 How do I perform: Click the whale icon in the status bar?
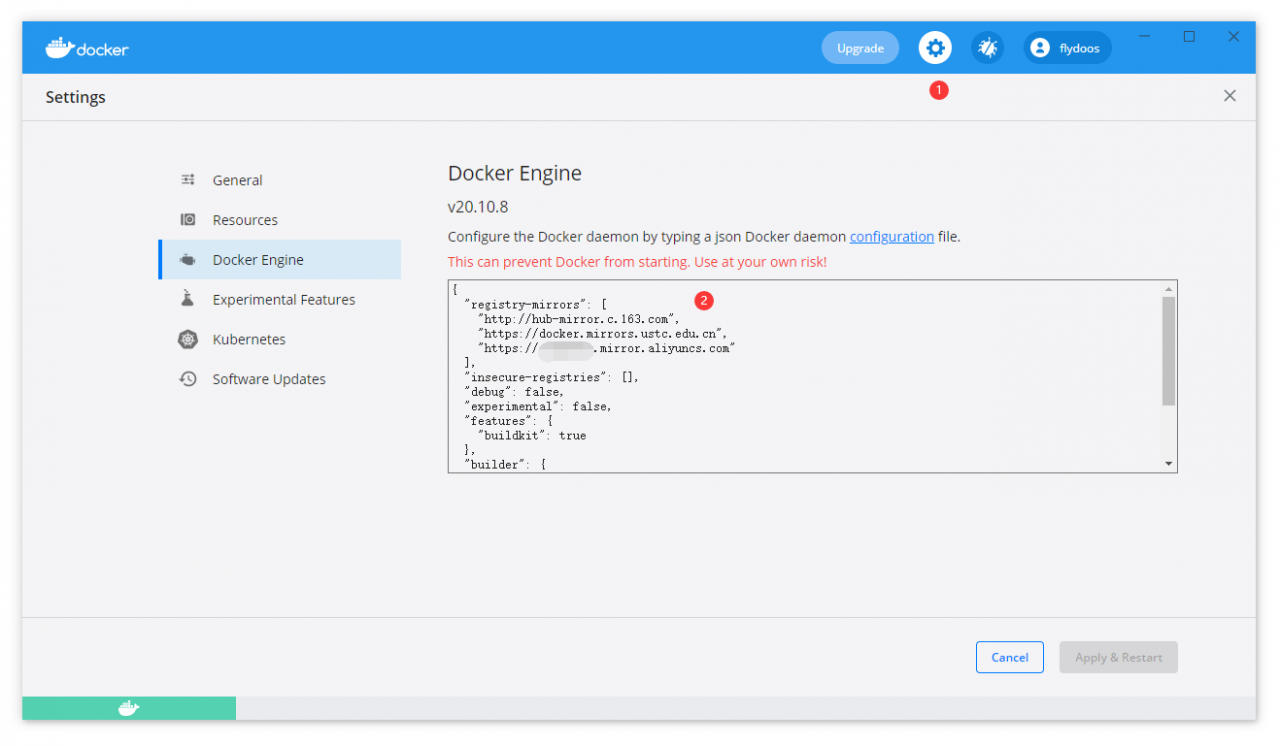point(128,707)
